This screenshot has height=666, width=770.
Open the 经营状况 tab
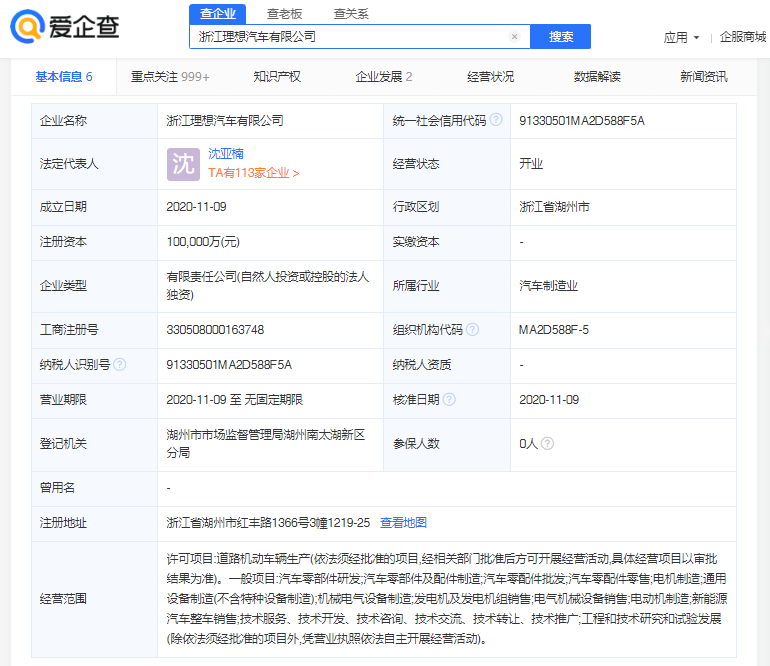click(490, 77)
